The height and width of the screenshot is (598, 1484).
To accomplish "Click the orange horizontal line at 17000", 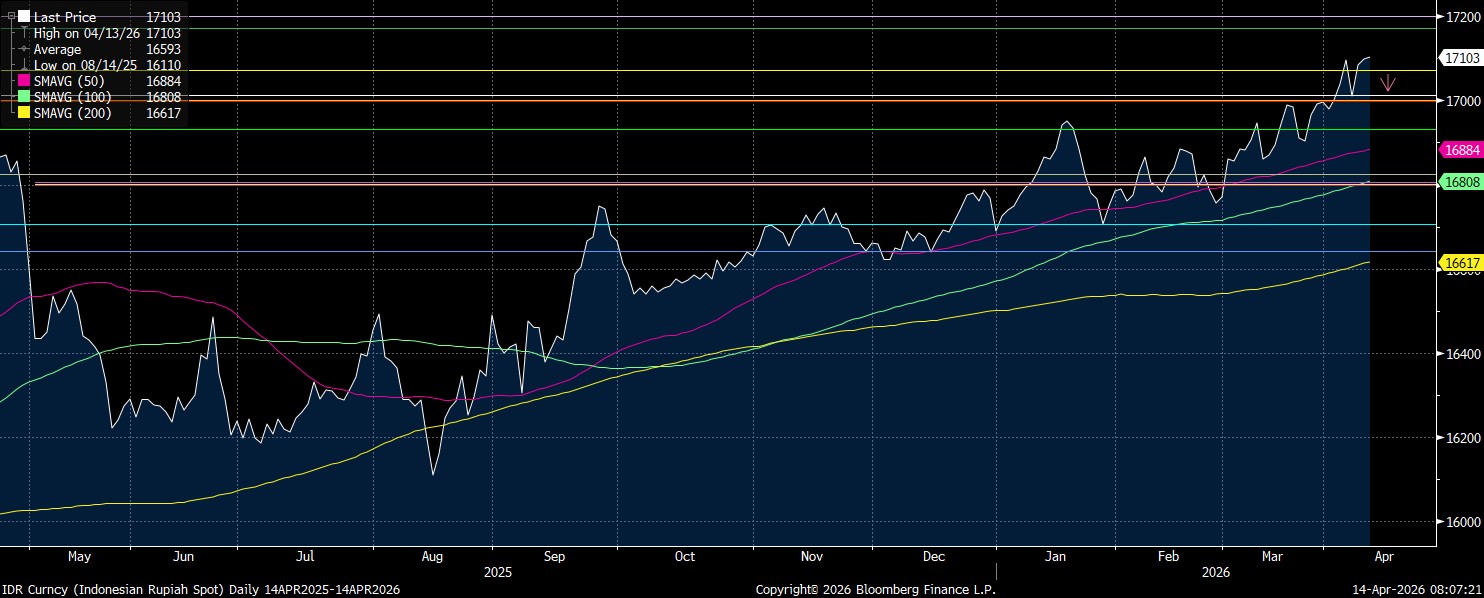I will tap(700, 100).
